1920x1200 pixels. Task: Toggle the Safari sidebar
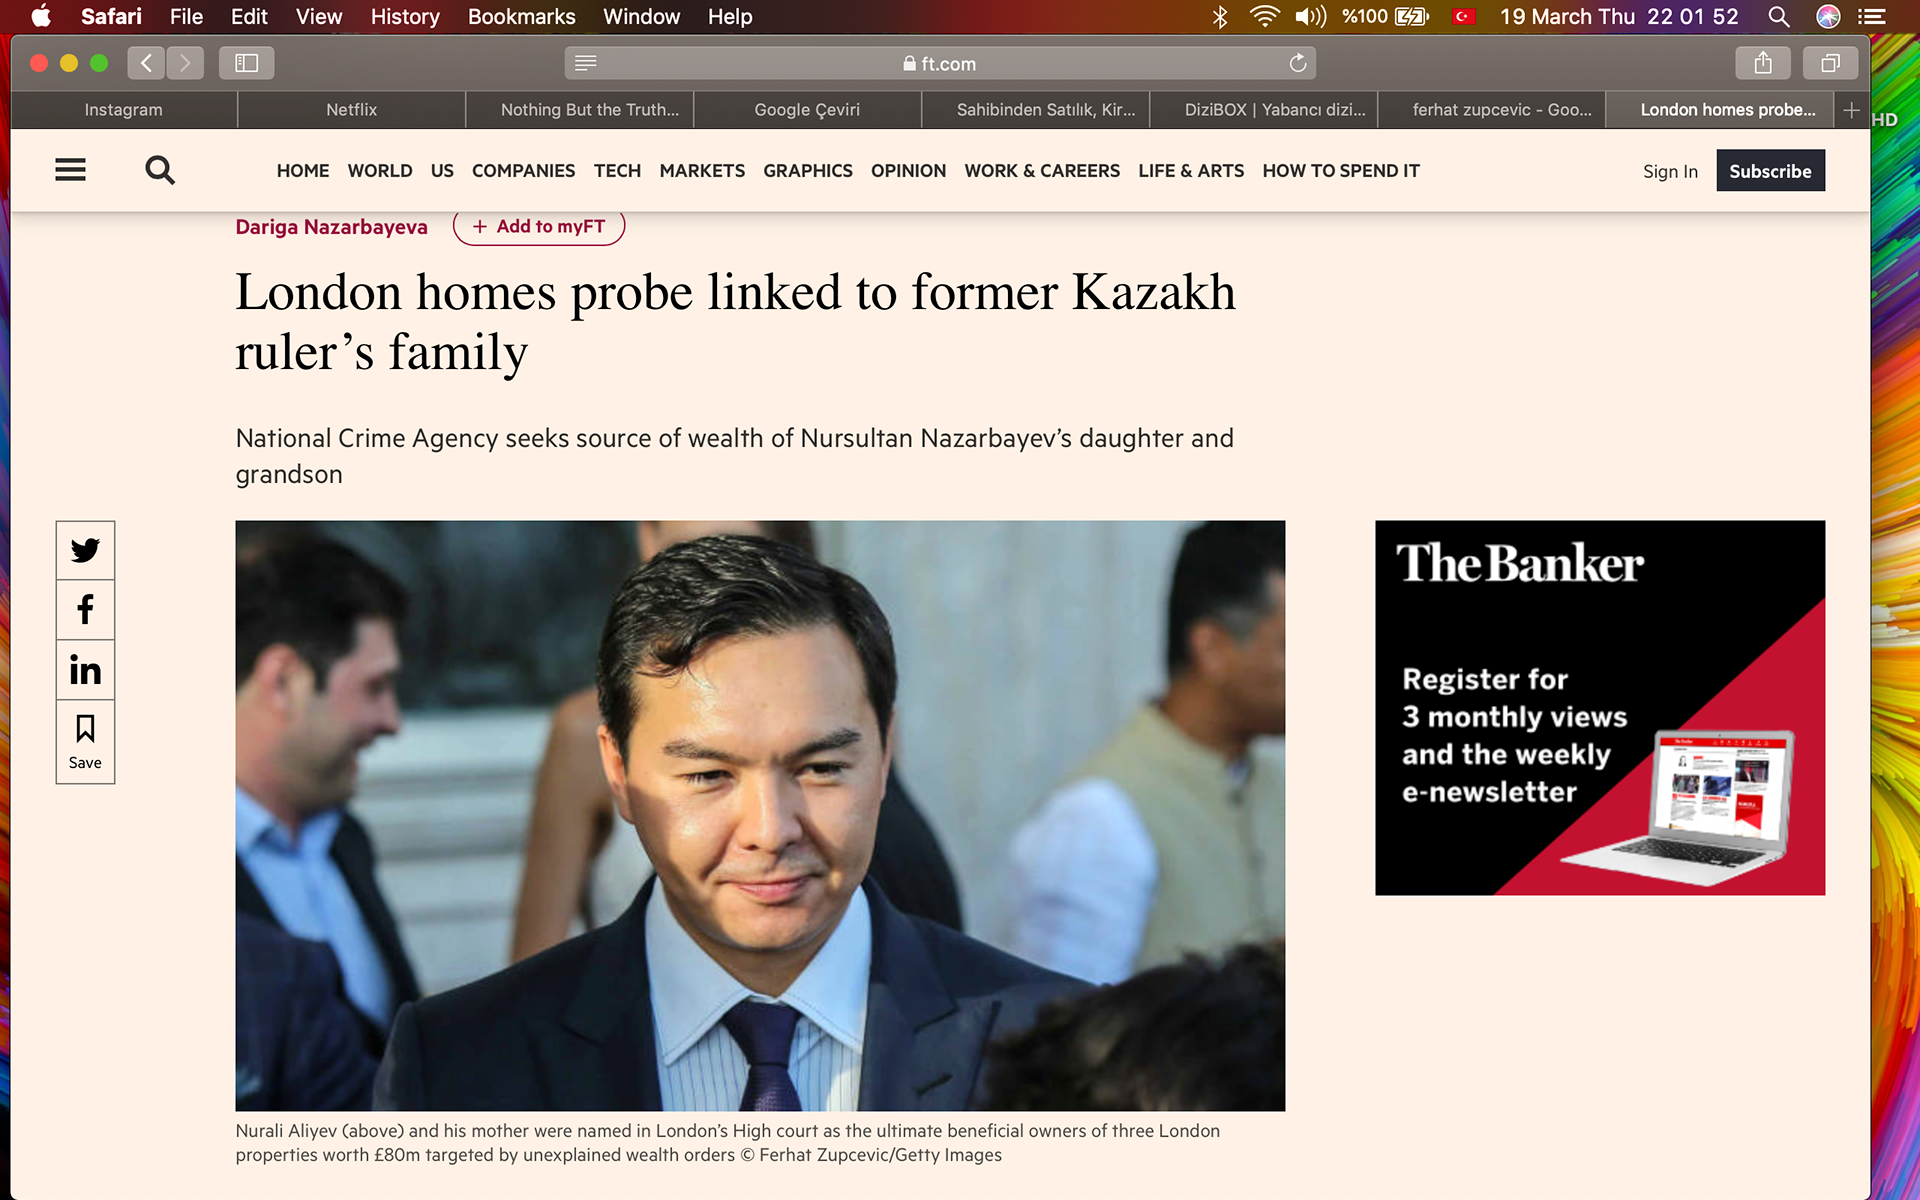(x=246, y=63)
